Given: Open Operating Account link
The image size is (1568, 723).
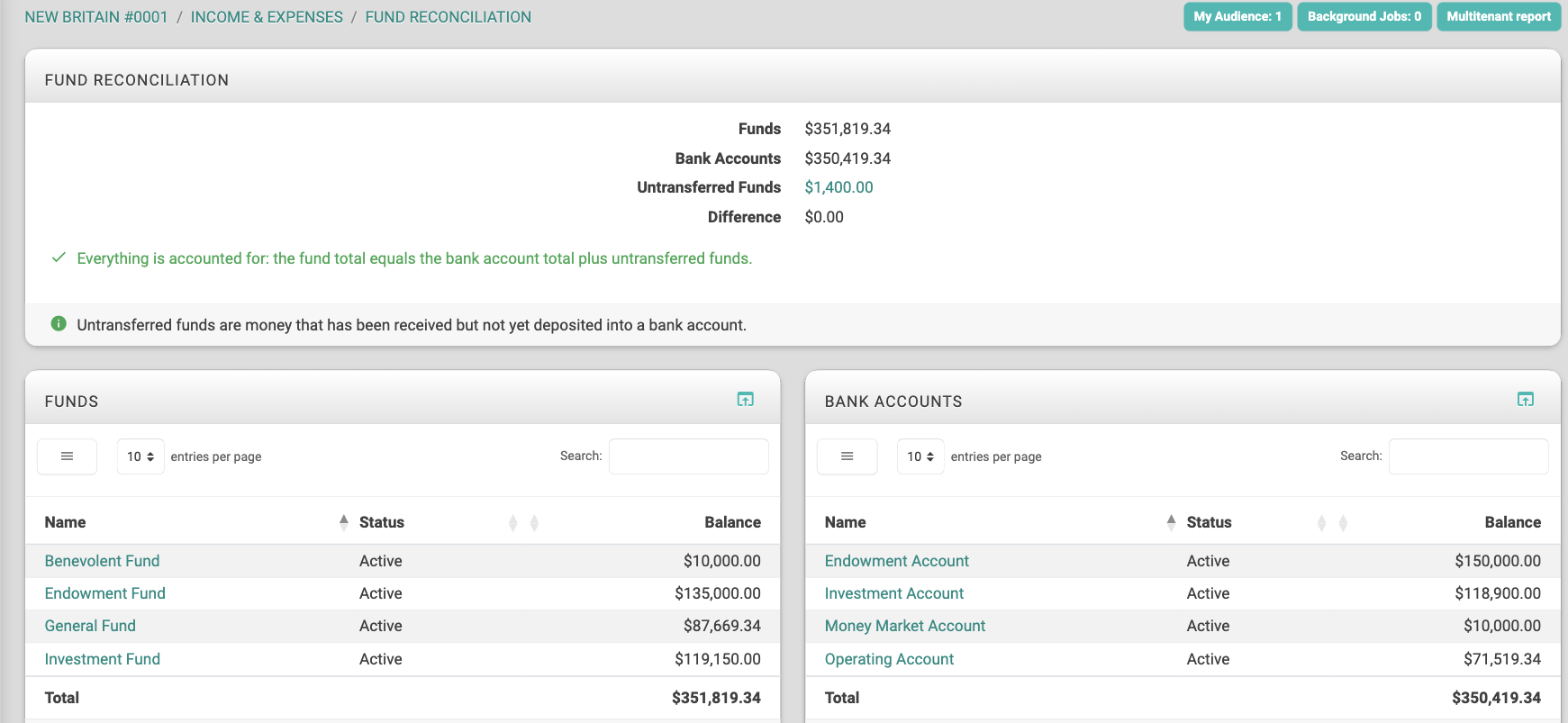Looking at the screenshot, I should 889,659.
